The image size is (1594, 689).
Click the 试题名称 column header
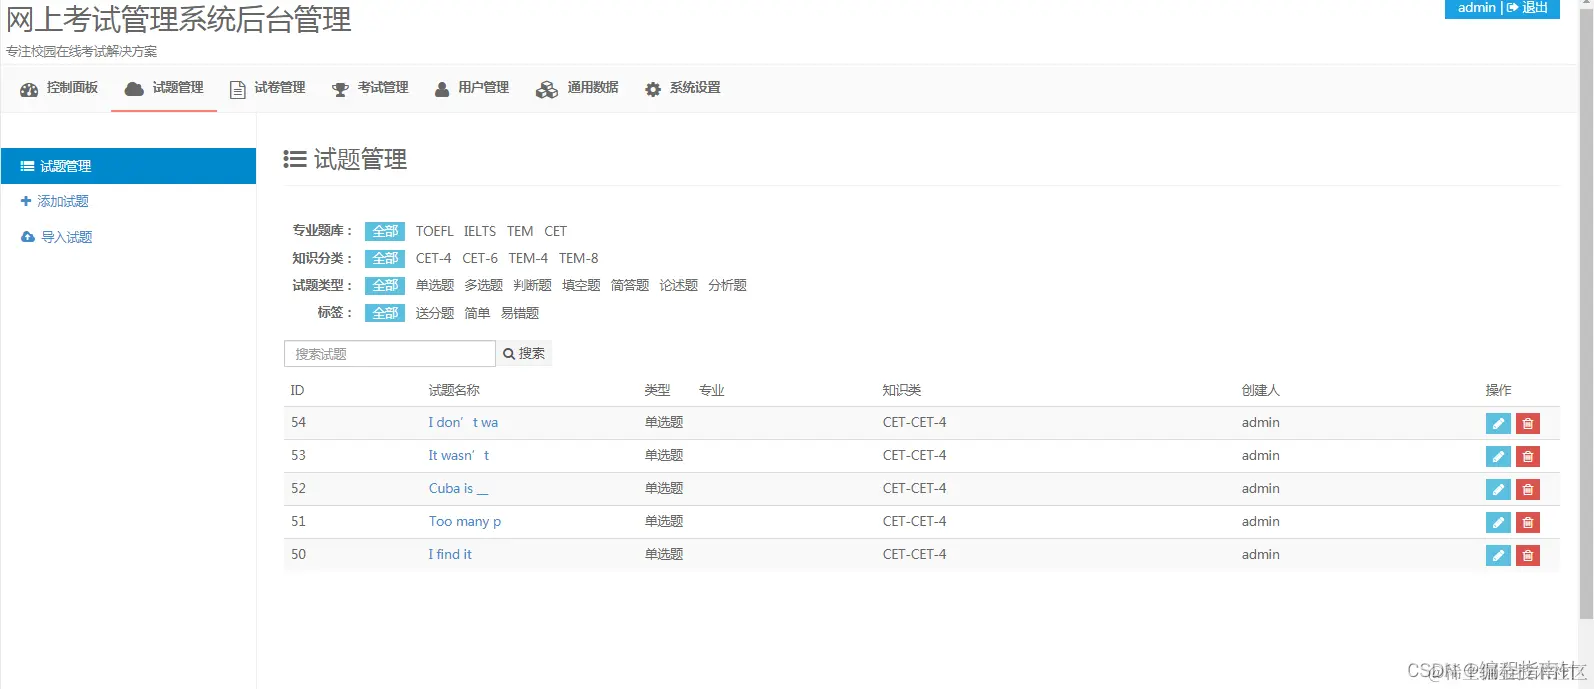454,390
